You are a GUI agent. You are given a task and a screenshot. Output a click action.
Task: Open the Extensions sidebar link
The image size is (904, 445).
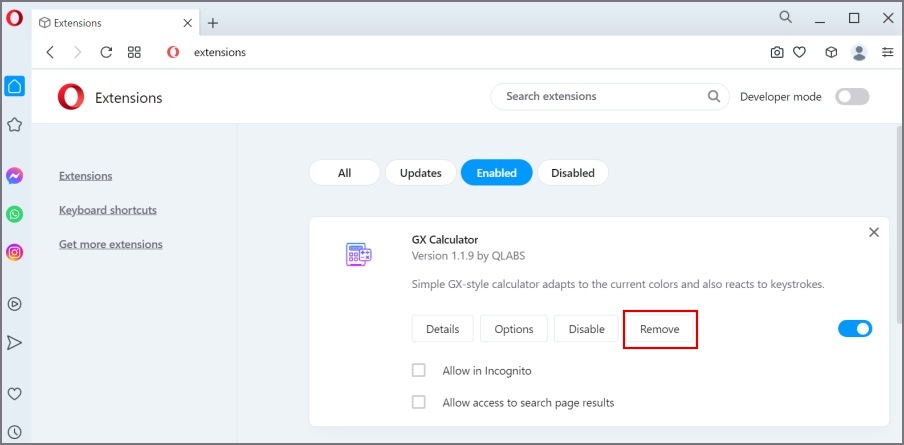(x=86, y=176)
